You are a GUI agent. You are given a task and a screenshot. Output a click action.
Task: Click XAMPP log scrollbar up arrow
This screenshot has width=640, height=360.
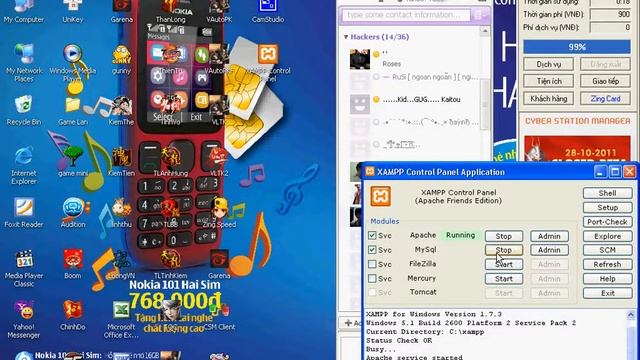click(x=631, y=314)
